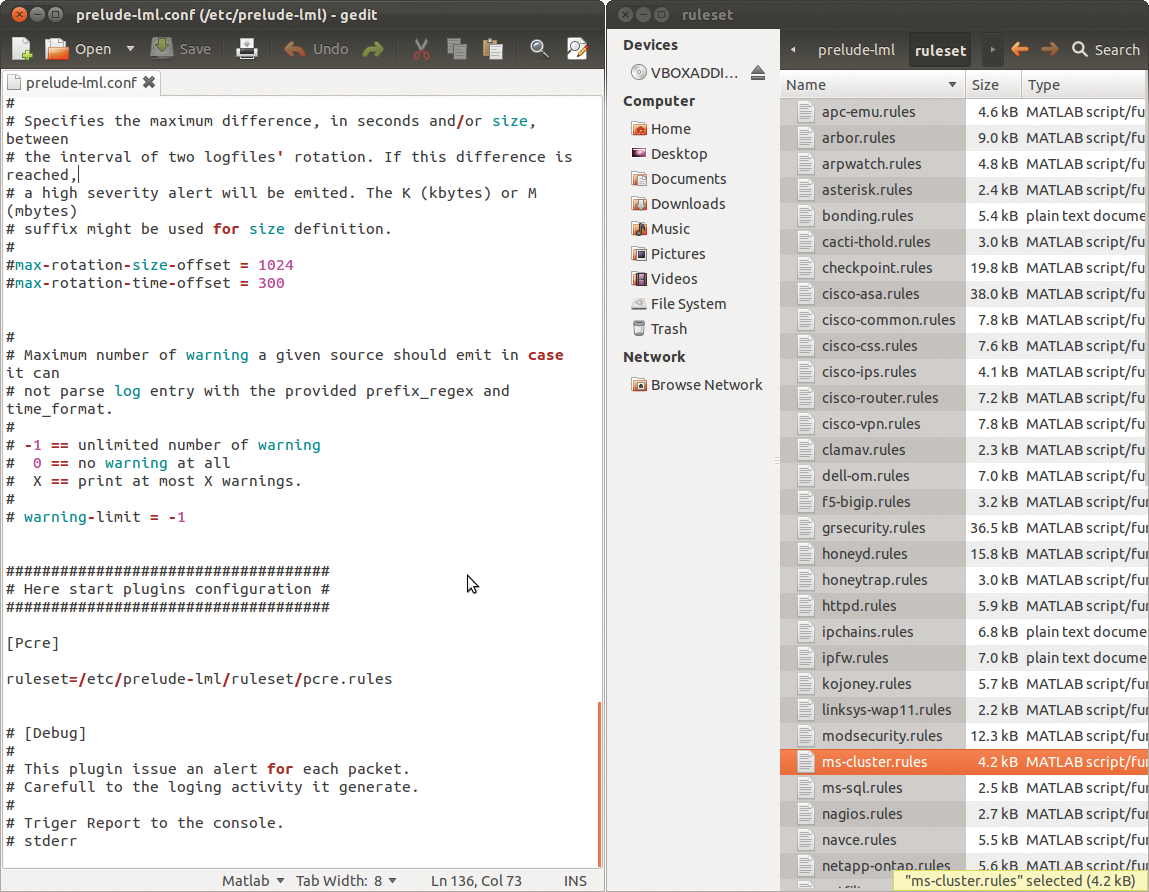The image size is (1149, 892).
Task: Cut the selected text
Action: click(x=421, y=49)
